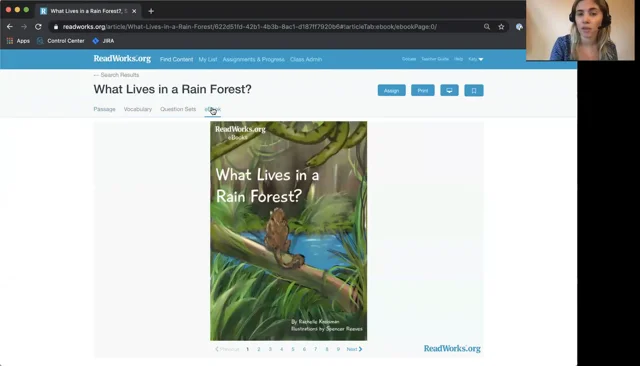Image resolution: width=640 pixels, height=366 pixels.
Task: Click the projector view icon button
Action: coord(449,91)
